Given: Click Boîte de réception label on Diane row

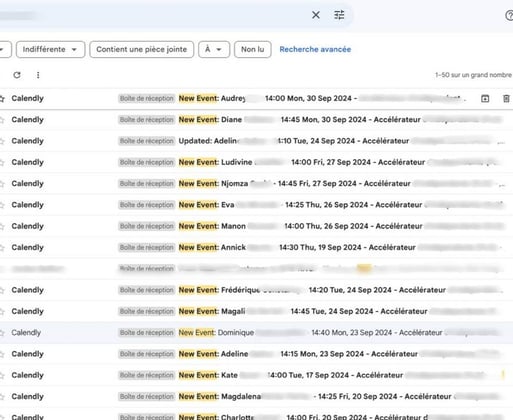Looking at the screenshot, I should click(147, 120).
